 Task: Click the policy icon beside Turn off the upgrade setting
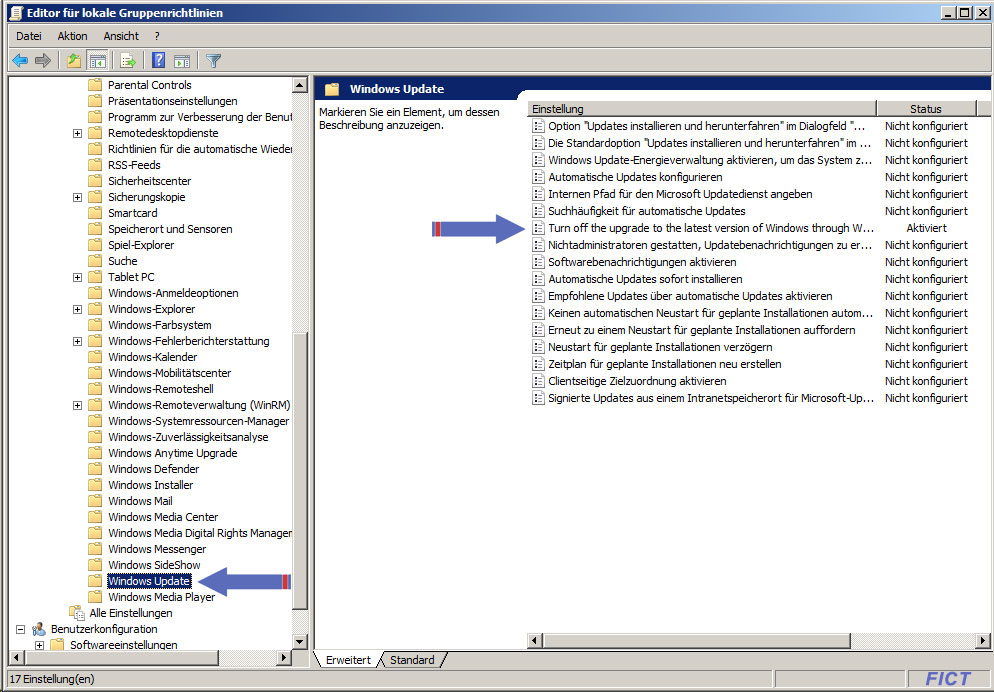(538, 228)
